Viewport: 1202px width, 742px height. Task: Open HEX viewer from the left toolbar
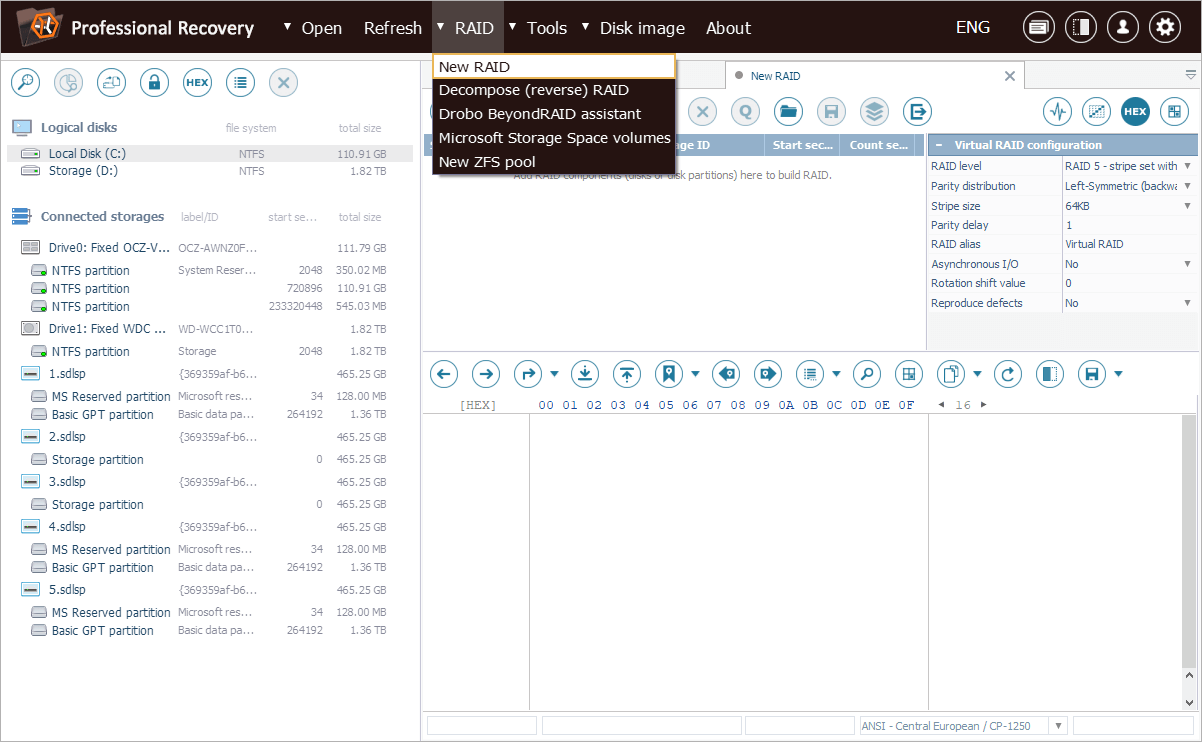(197, 83)
